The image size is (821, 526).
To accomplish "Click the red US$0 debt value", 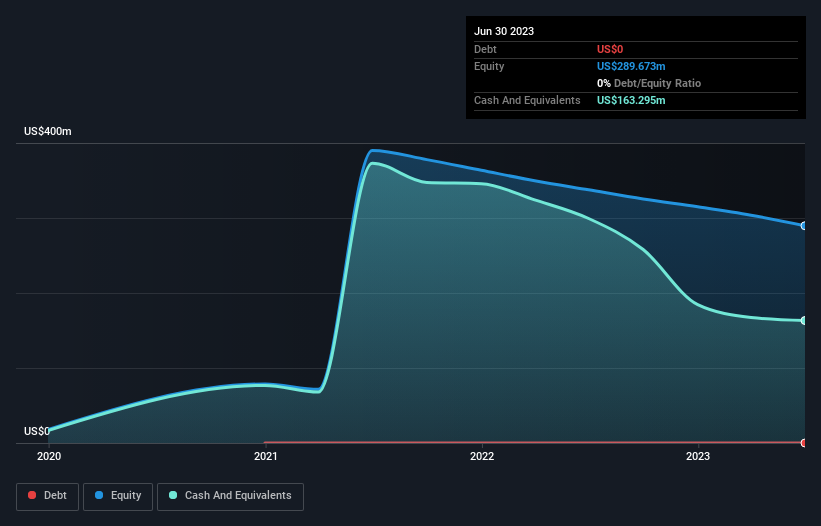I will click(x=610, y=49).
